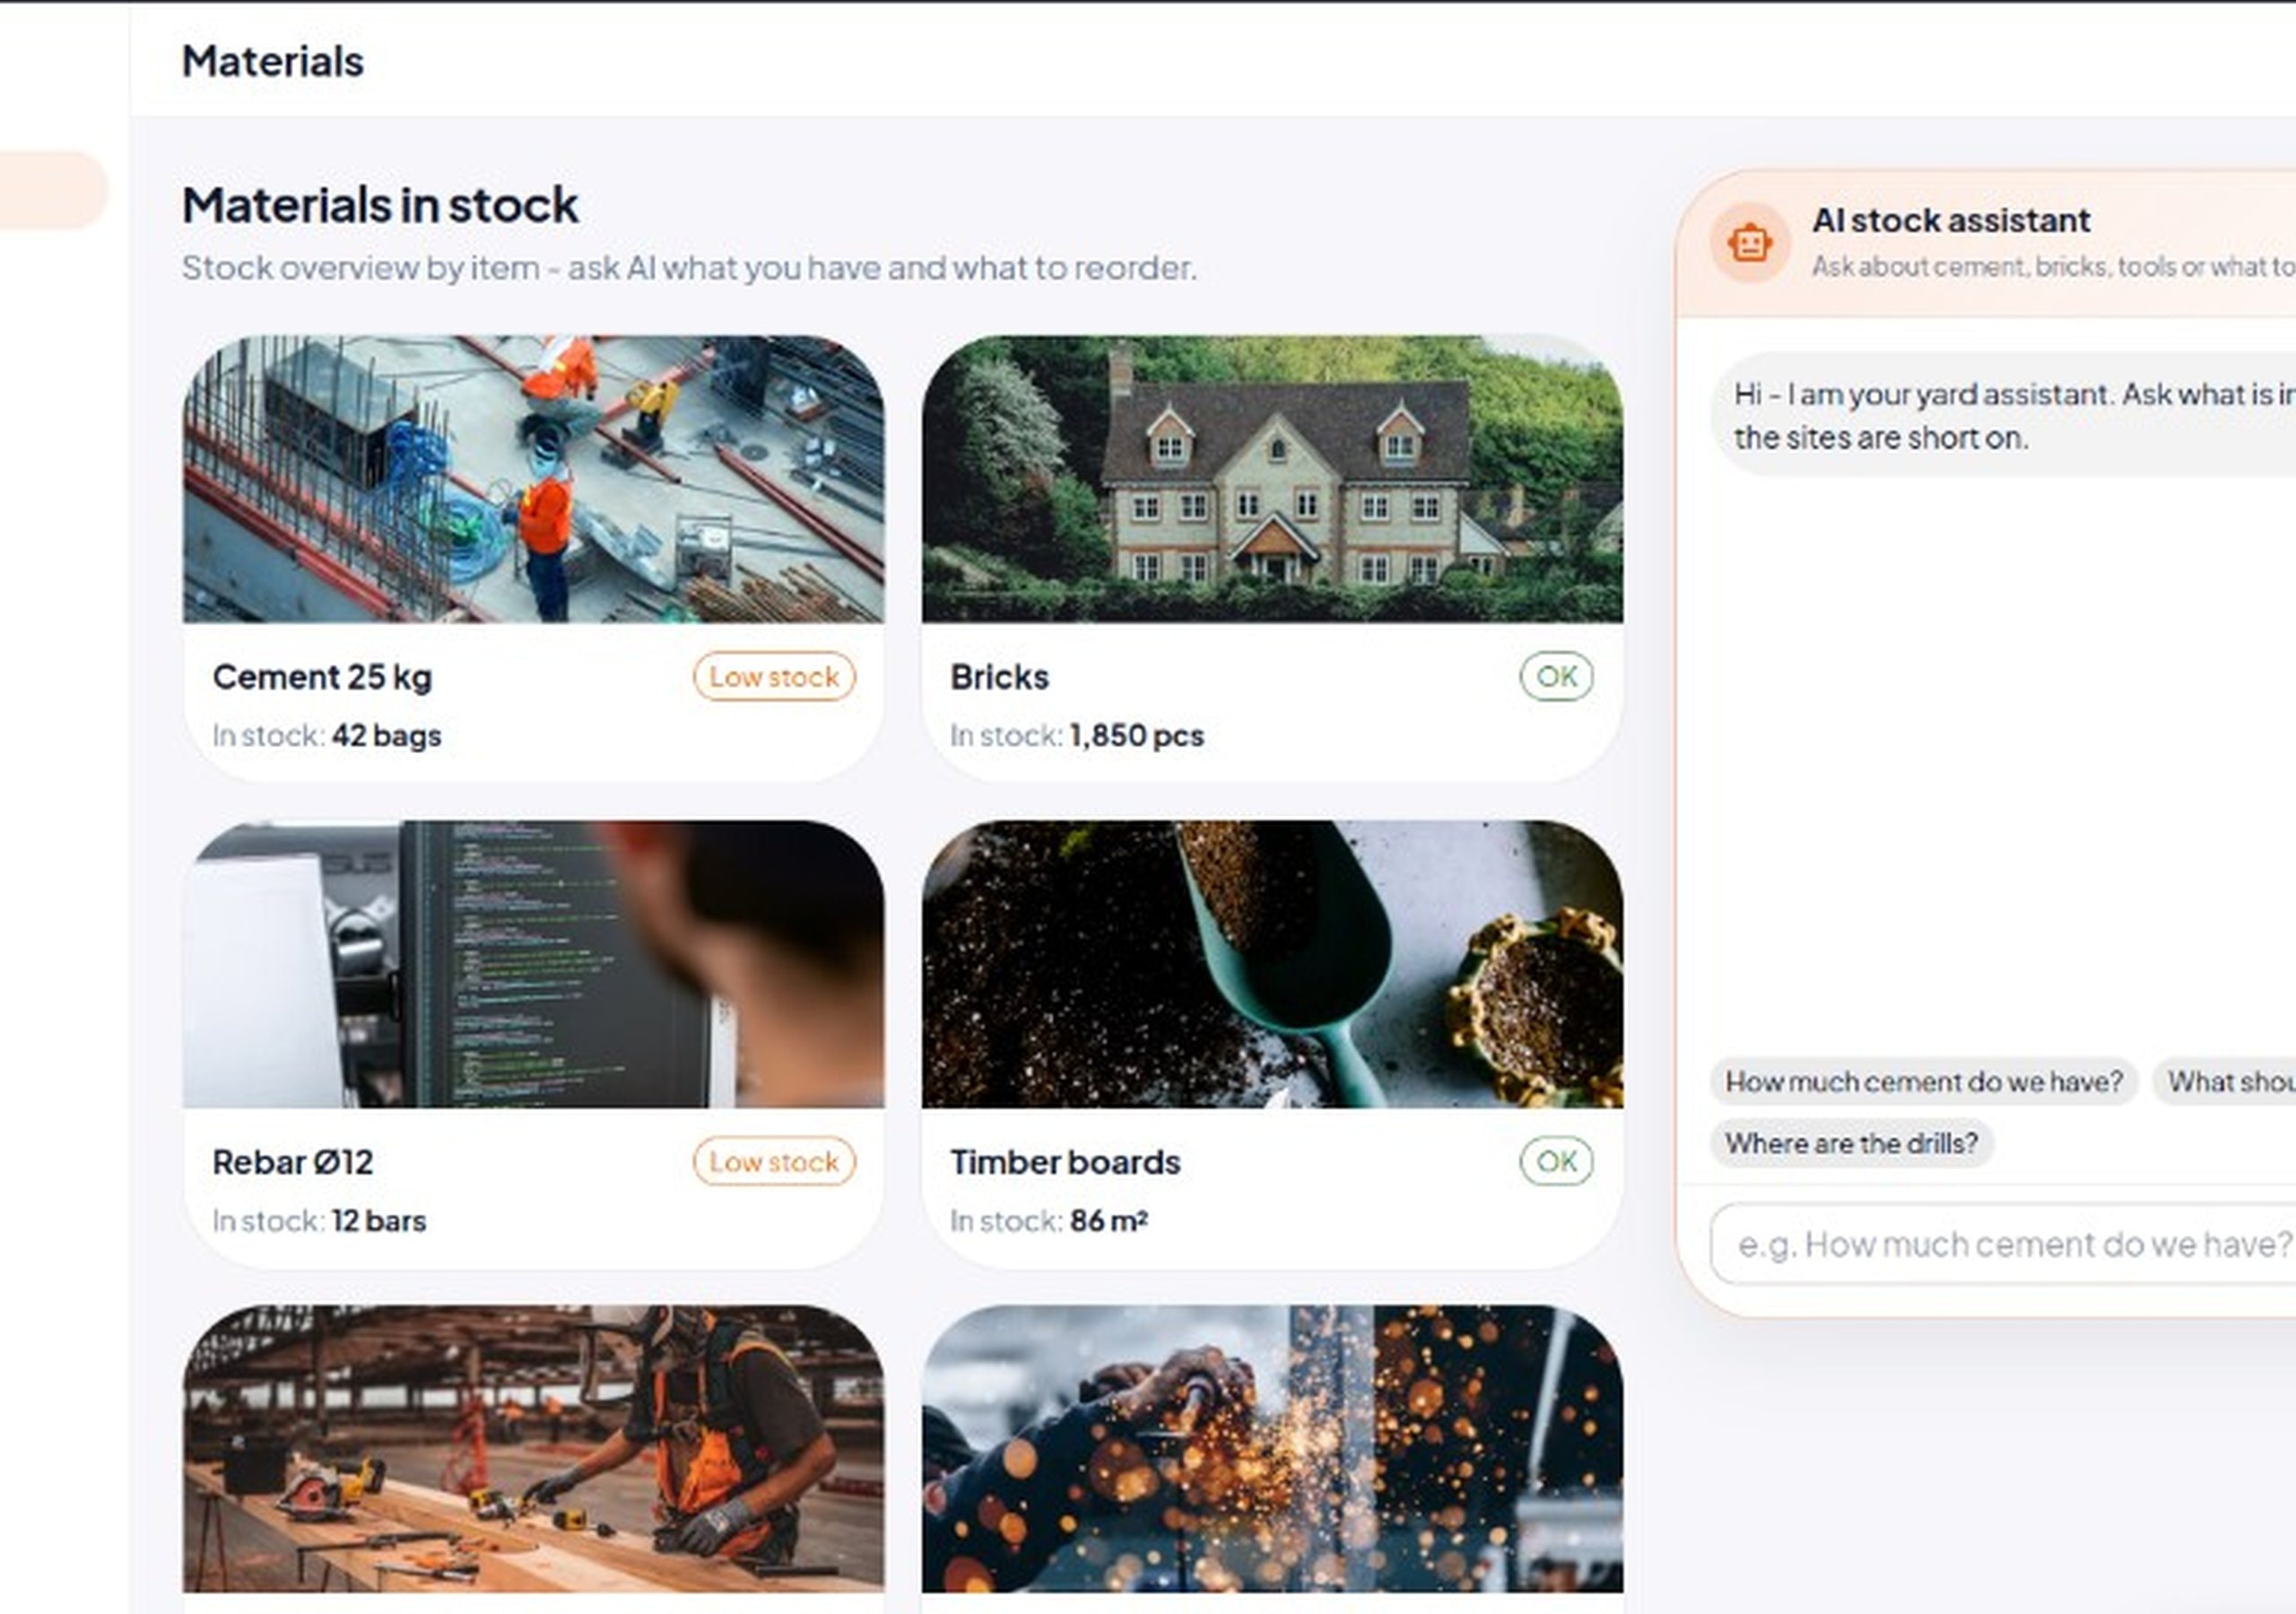Select the 'Timber boards' item title
Image resolution: width=2296 pixels, height=1614 pixels.
[1065, 1162]
